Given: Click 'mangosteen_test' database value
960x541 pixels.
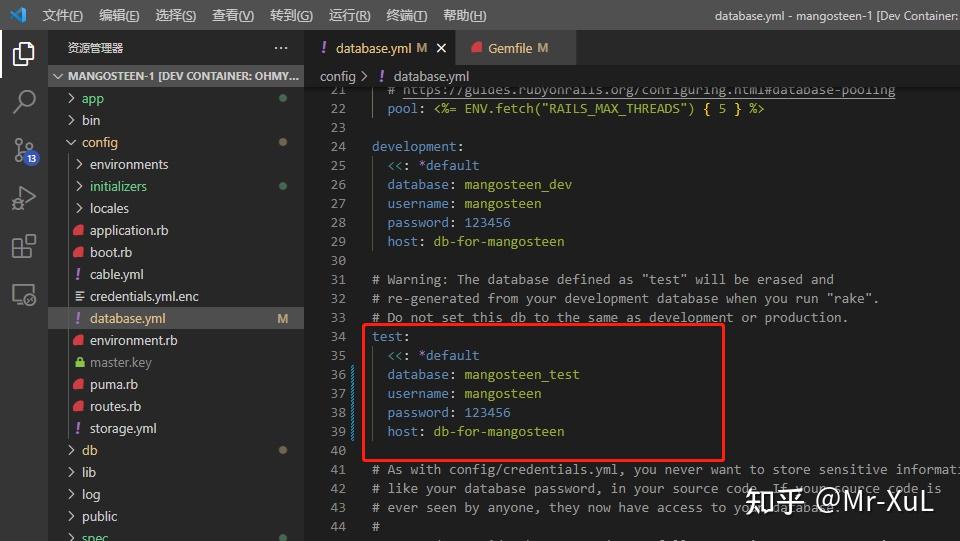Looking at the screenshot, I should tap(522, 375).
